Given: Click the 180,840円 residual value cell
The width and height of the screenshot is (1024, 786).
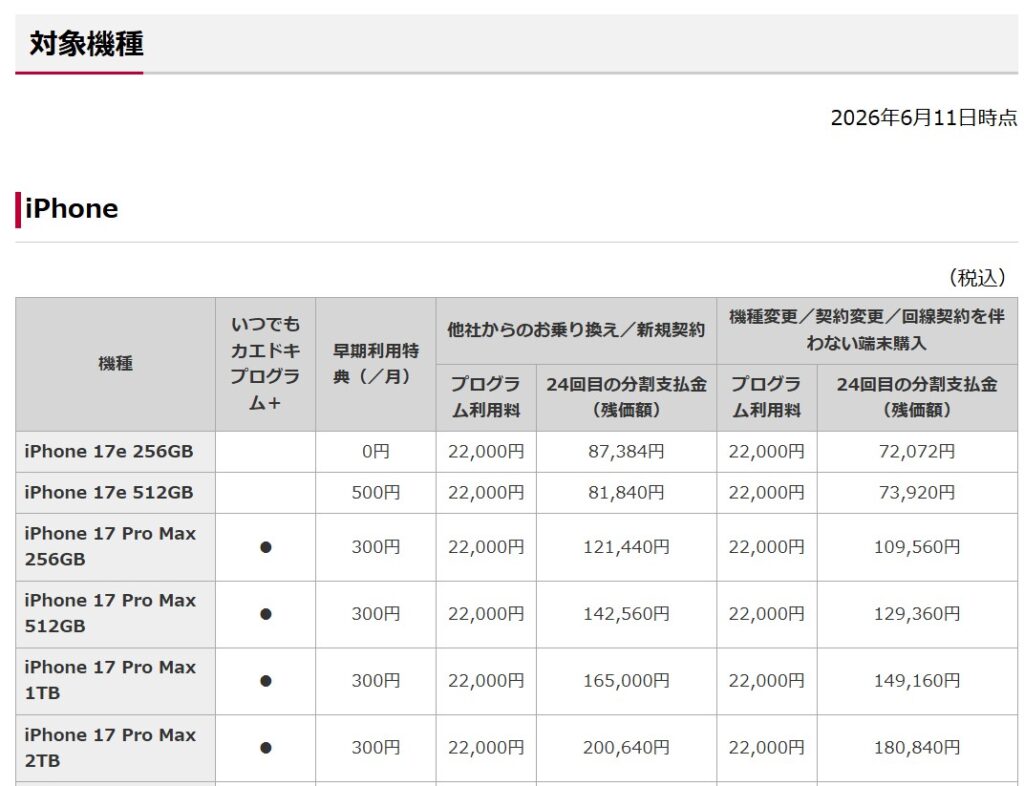Looking at the screenshot, I should tap(917, 747).
